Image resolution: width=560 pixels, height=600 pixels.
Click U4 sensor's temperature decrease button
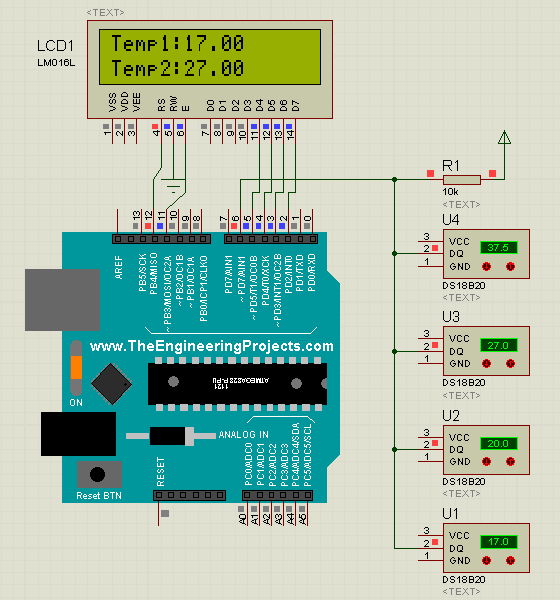[487, 266]
